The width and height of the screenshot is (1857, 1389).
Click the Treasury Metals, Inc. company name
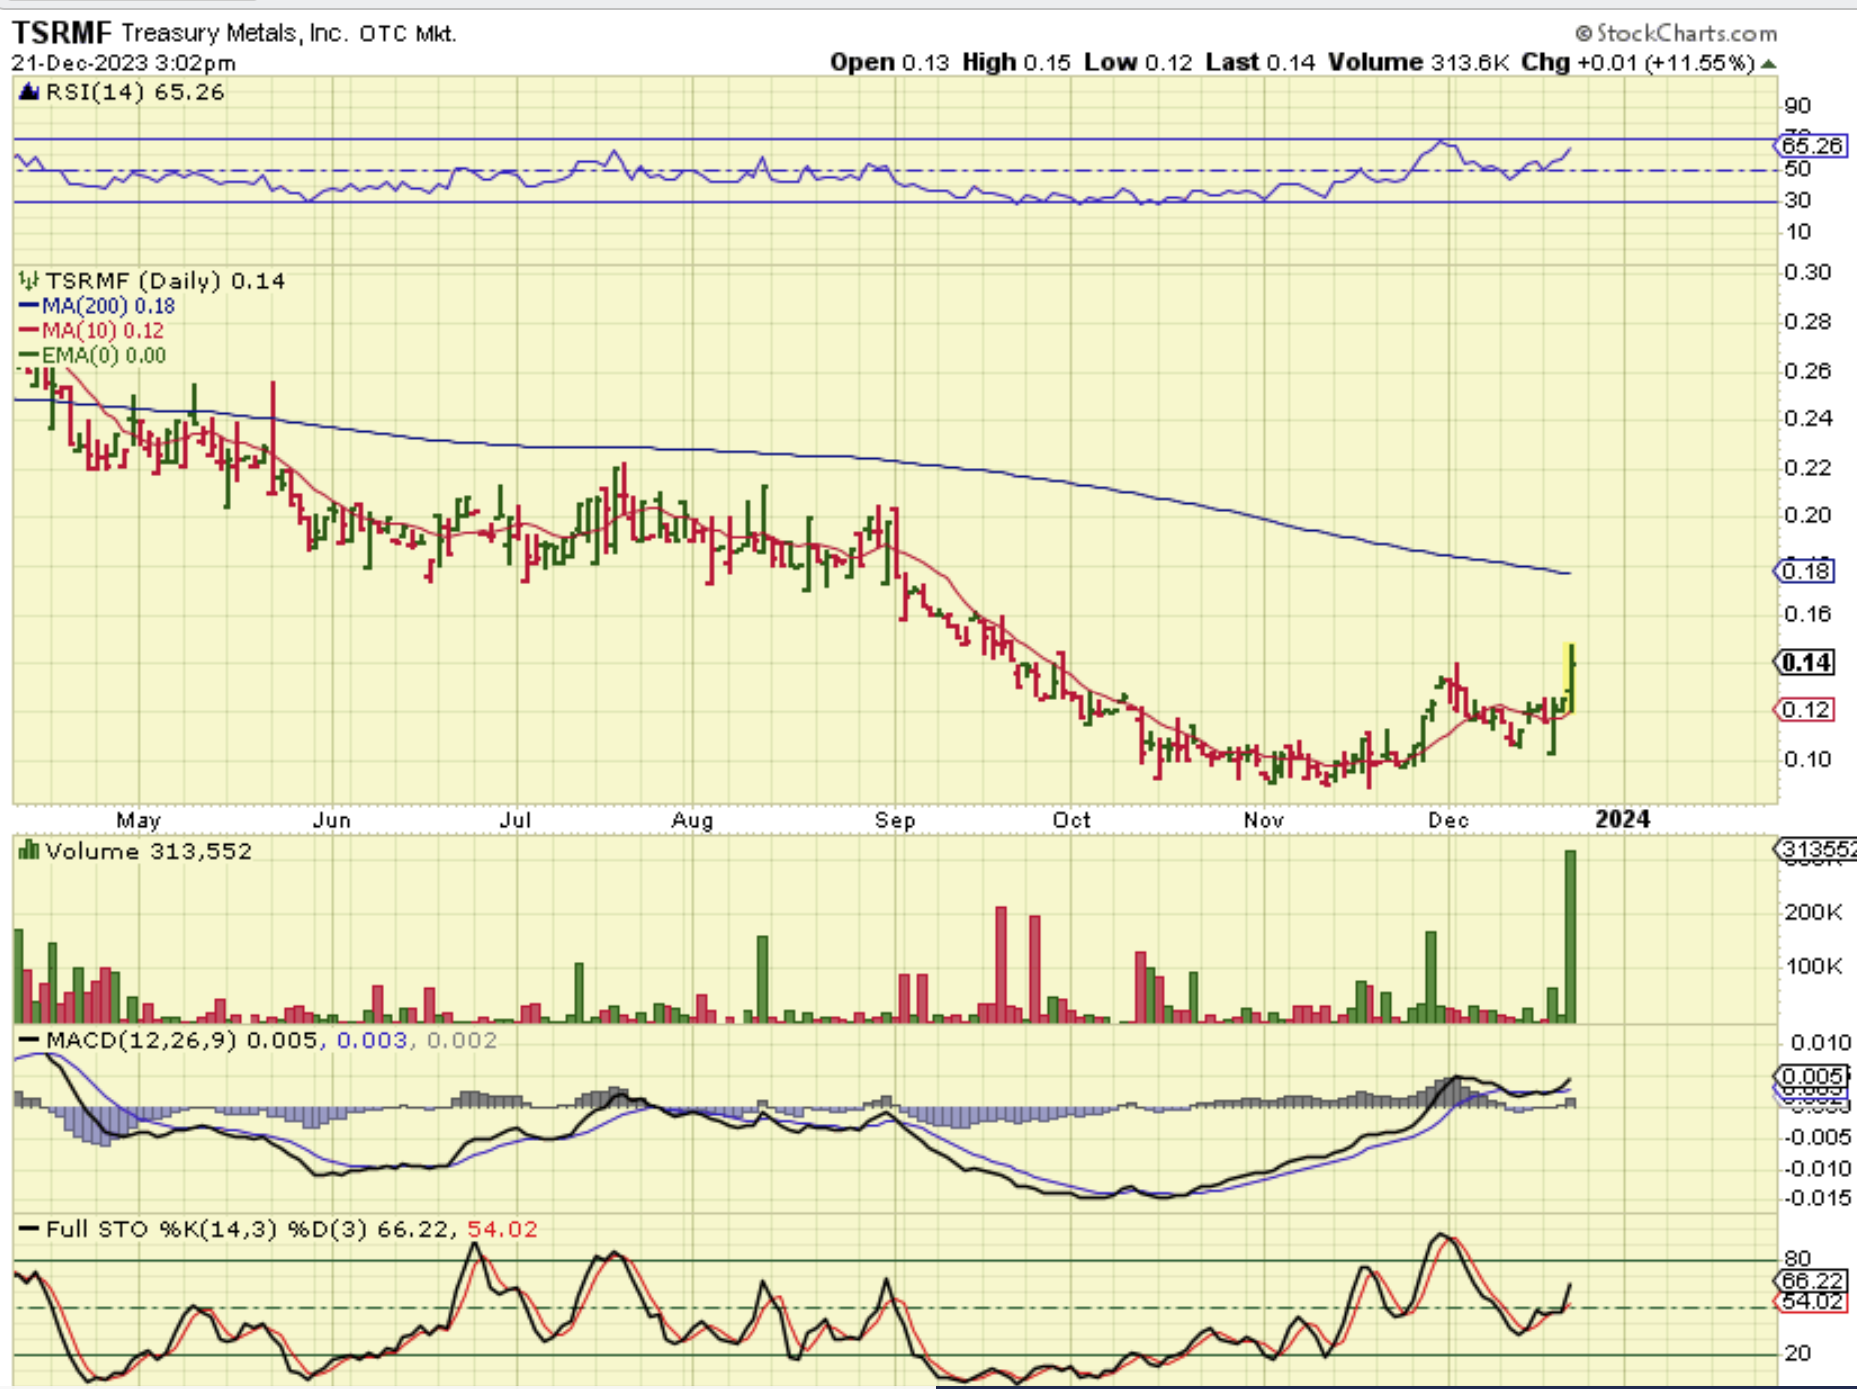coord(234,34)
